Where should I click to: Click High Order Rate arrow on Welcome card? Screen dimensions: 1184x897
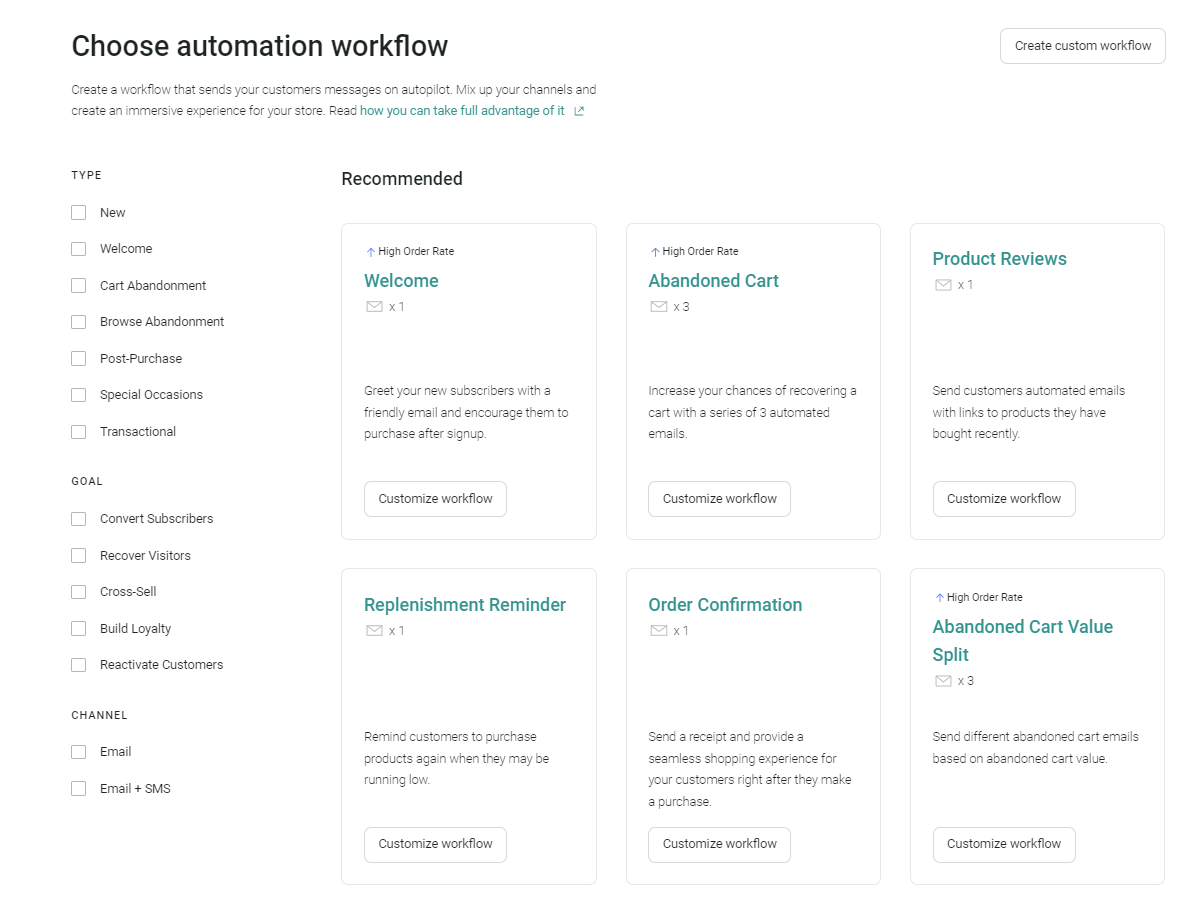pos(370,252)
